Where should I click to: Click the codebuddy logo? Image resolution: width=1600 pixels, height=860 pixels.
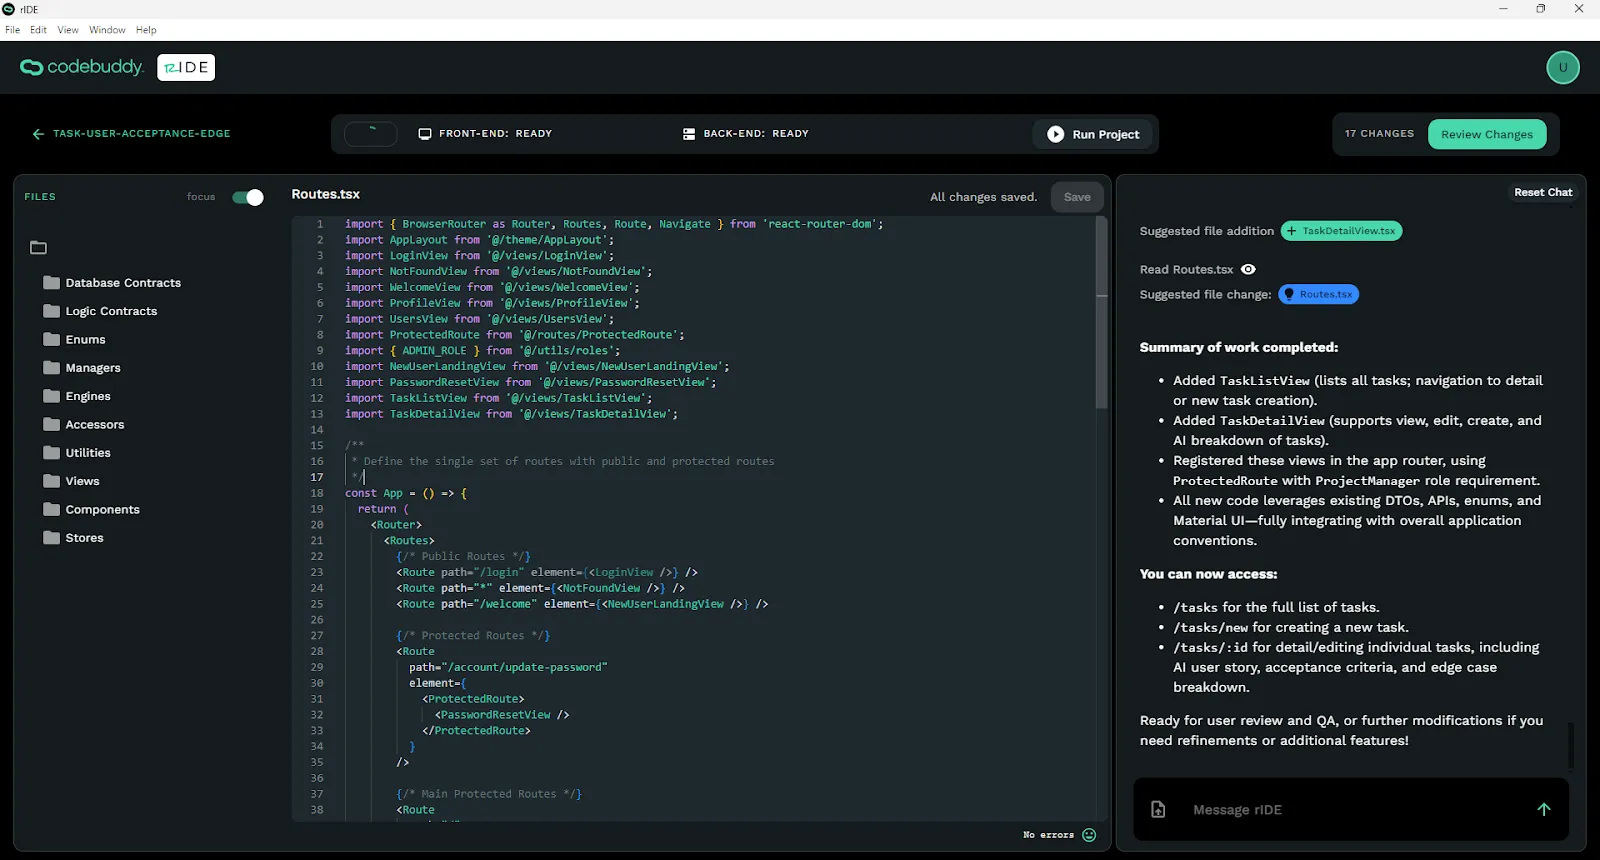[82, 67]
